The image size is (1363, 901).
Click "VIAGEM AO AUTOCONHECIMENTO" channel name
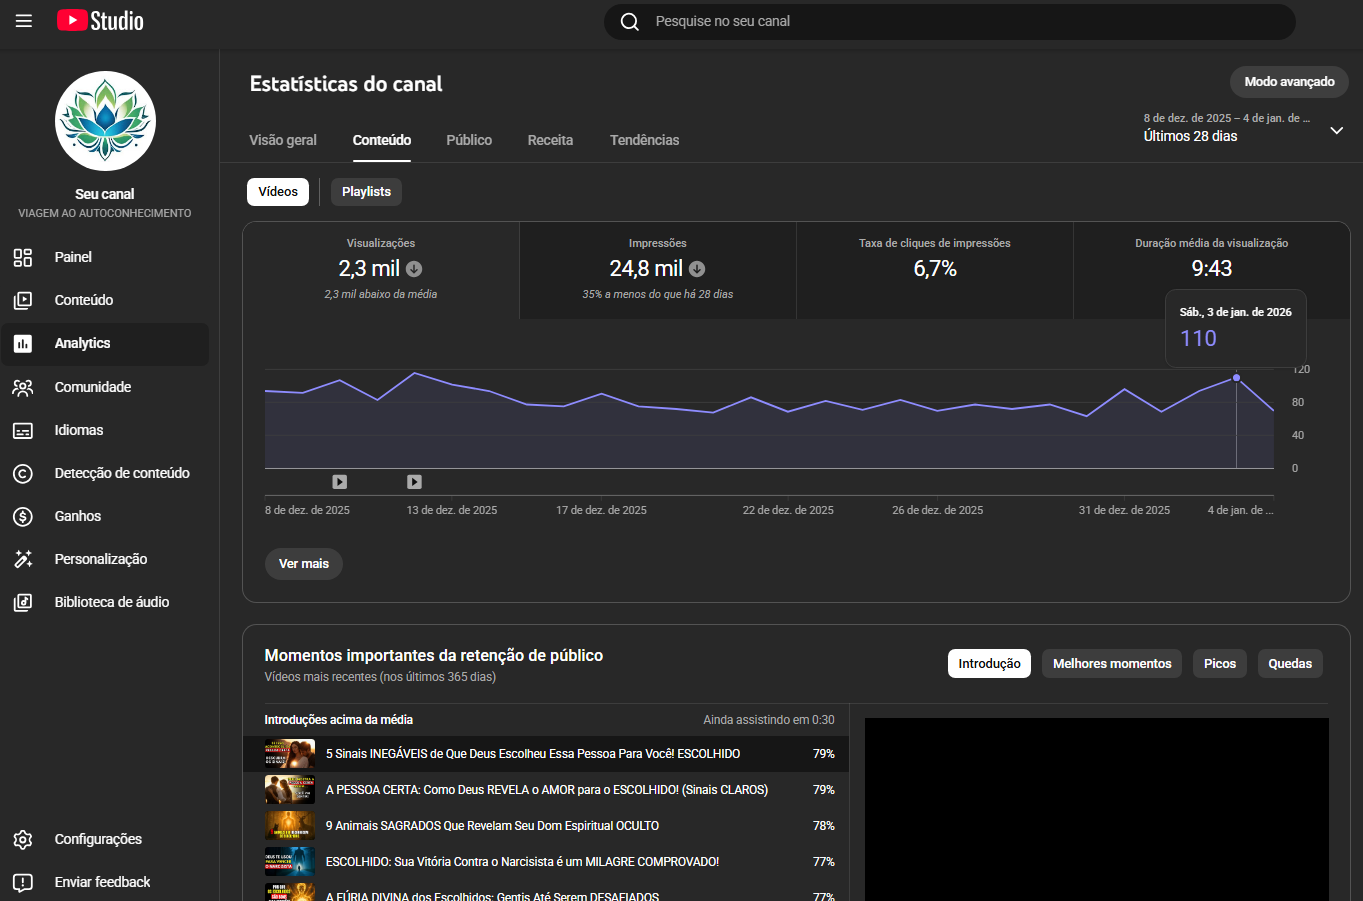pos(105,213)
